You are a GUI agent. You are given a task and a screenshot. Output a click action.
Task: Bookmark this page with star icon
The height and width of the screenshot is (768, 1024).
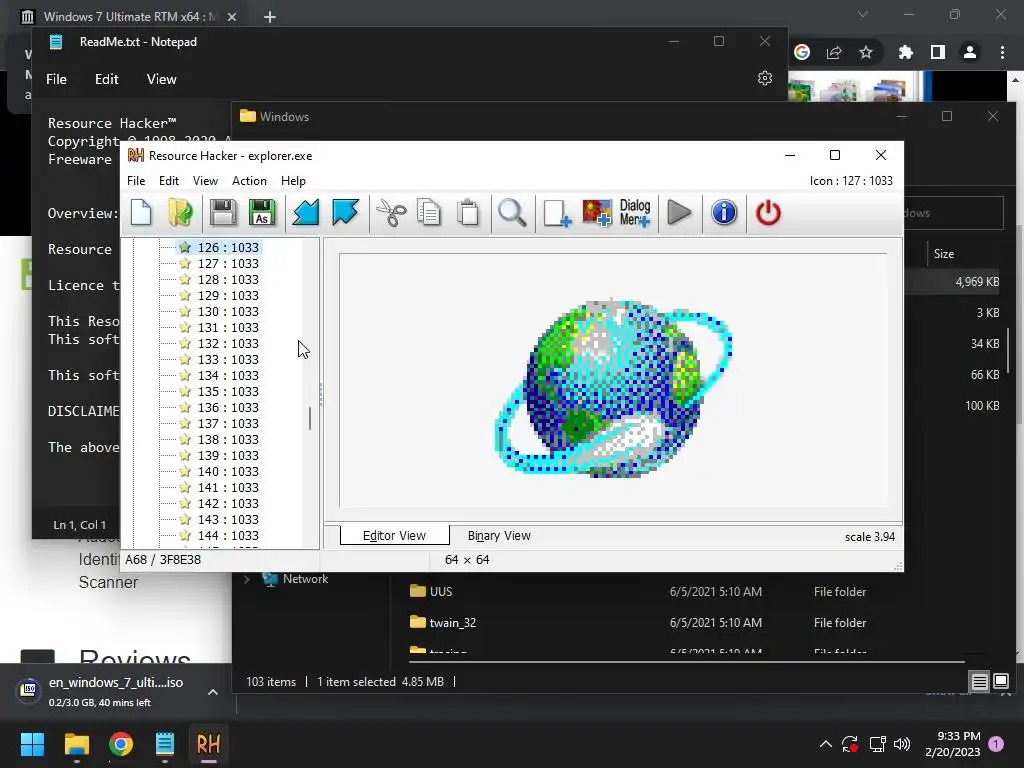click(x=866, y=52)
